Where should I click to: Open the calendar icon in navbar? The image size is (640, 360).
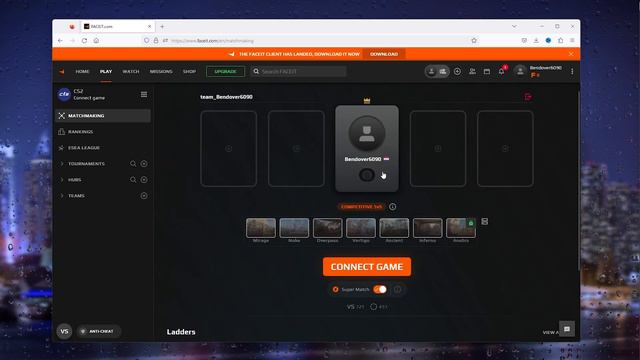[x=487, y=71]
